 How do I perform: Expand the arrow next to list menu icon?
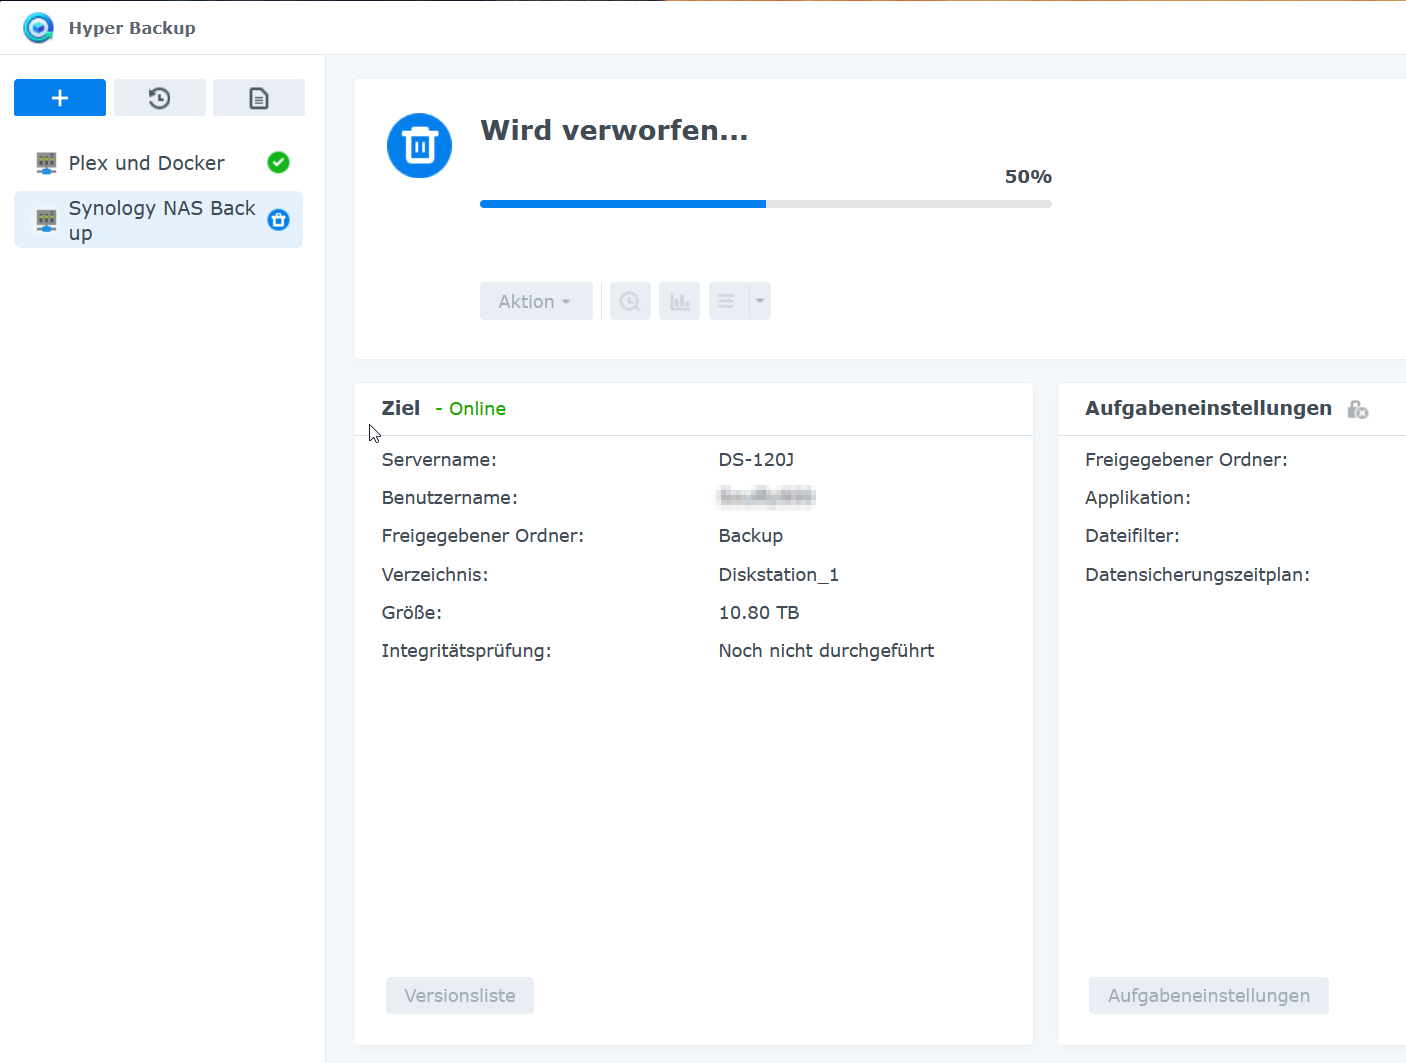pyautogui.click(x=760, y=301)
